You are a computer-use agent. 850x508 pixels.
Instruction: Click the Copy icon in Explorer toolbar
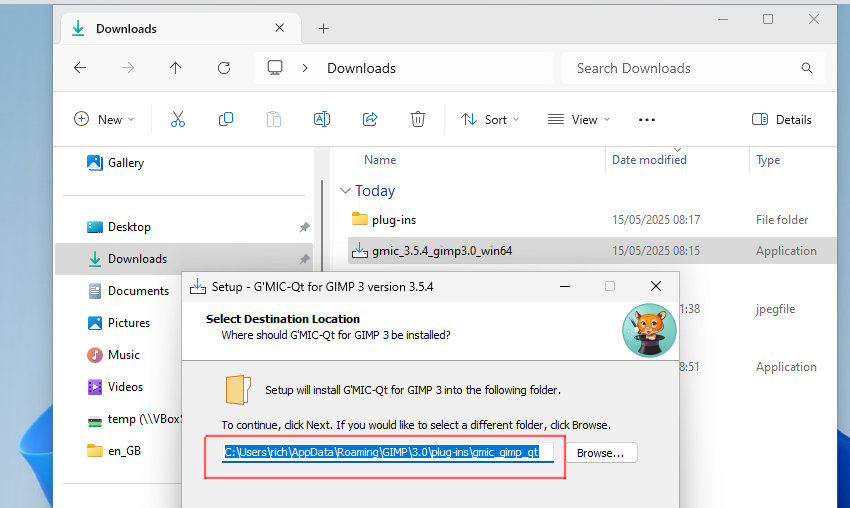pyautogui.click(x=226, y=119)
